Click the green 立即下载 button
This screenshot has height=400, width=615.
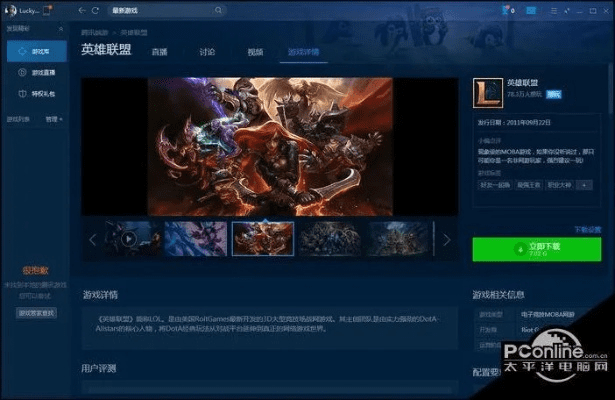(537, 249)
